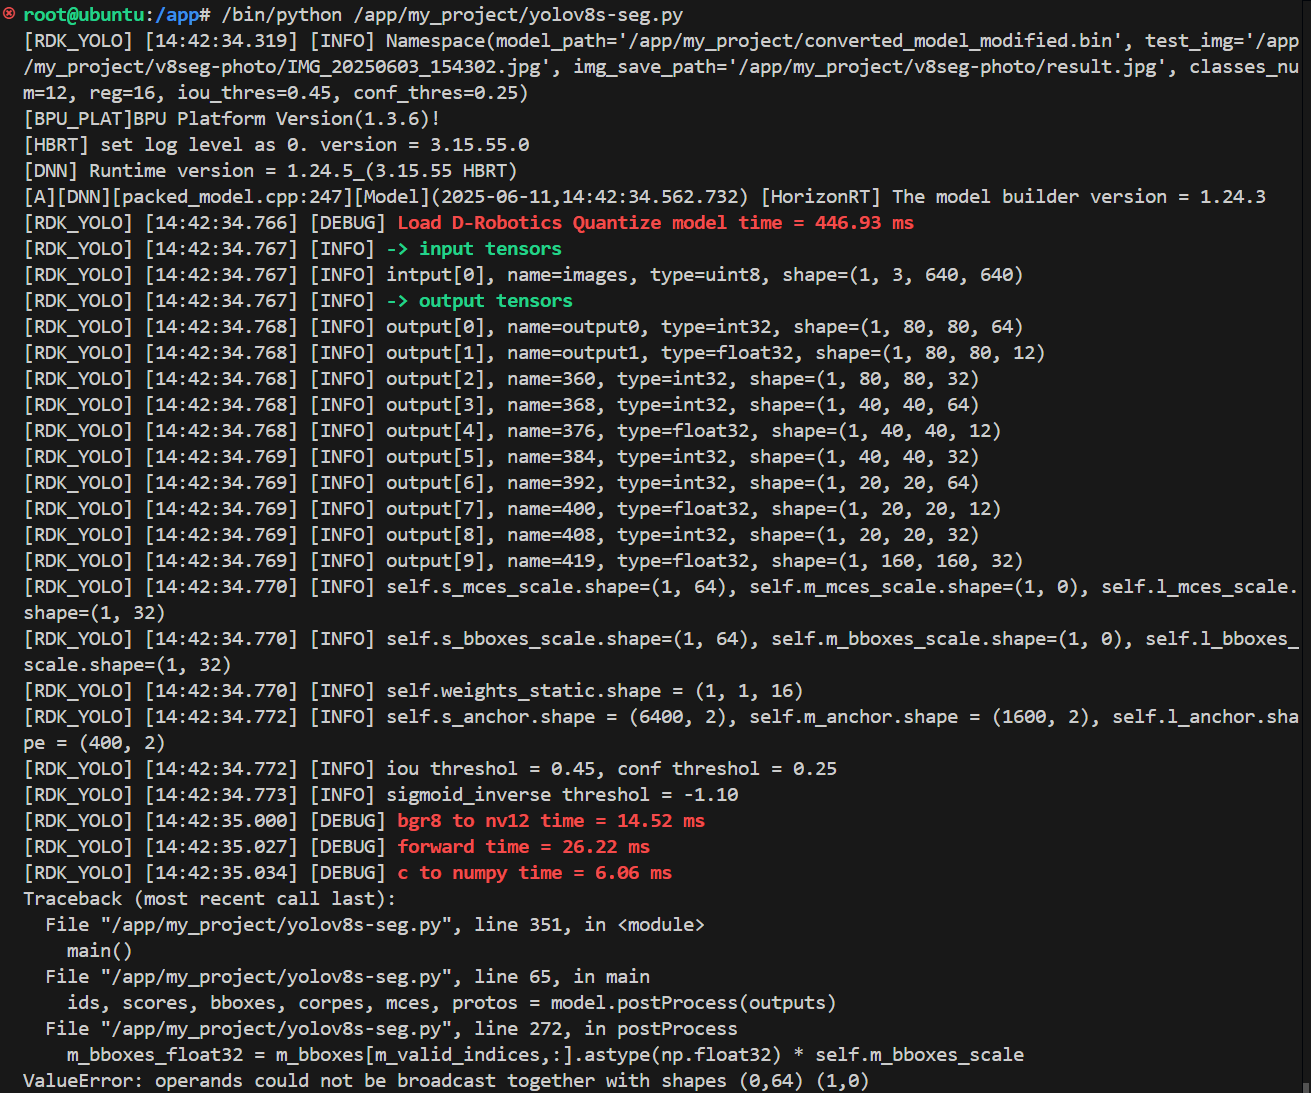Screen dimensions: 1311x1093
Task: Click the red command-failed error icon
Action: click(9, 14)
